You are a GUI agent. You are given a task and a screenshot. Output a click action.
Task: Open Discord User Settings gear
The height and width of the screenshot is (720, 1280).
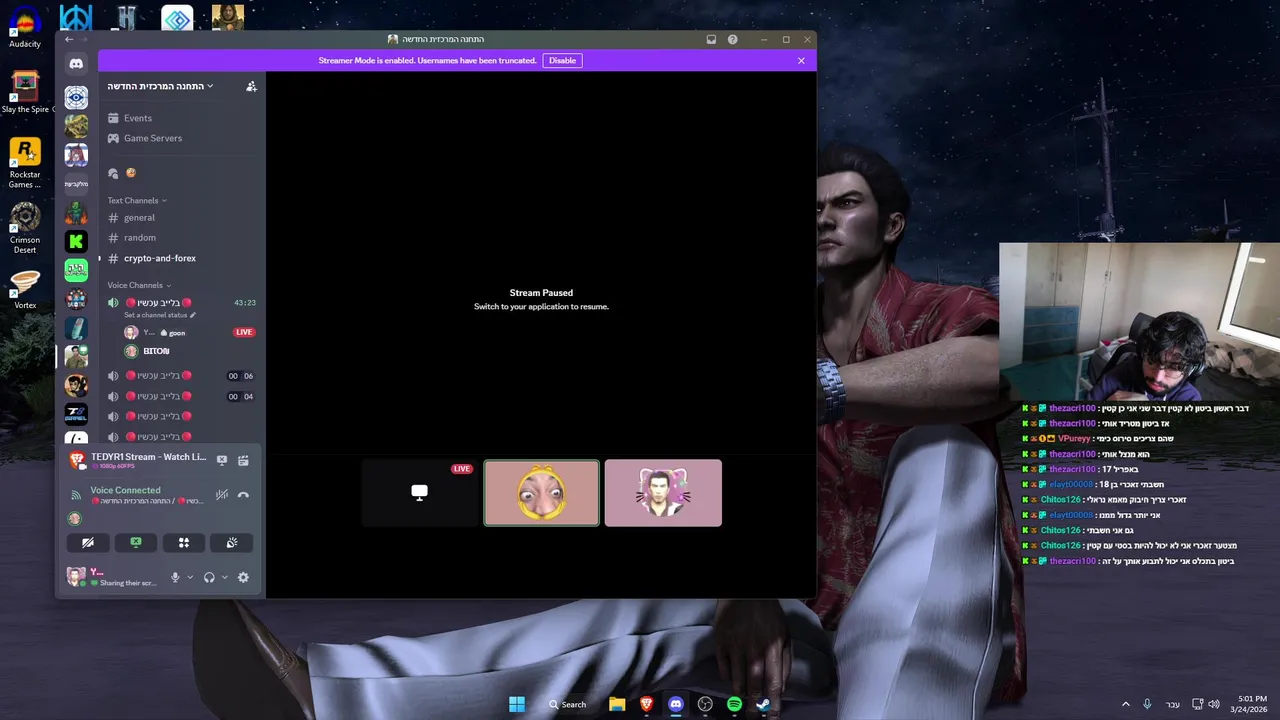point(243,577)
